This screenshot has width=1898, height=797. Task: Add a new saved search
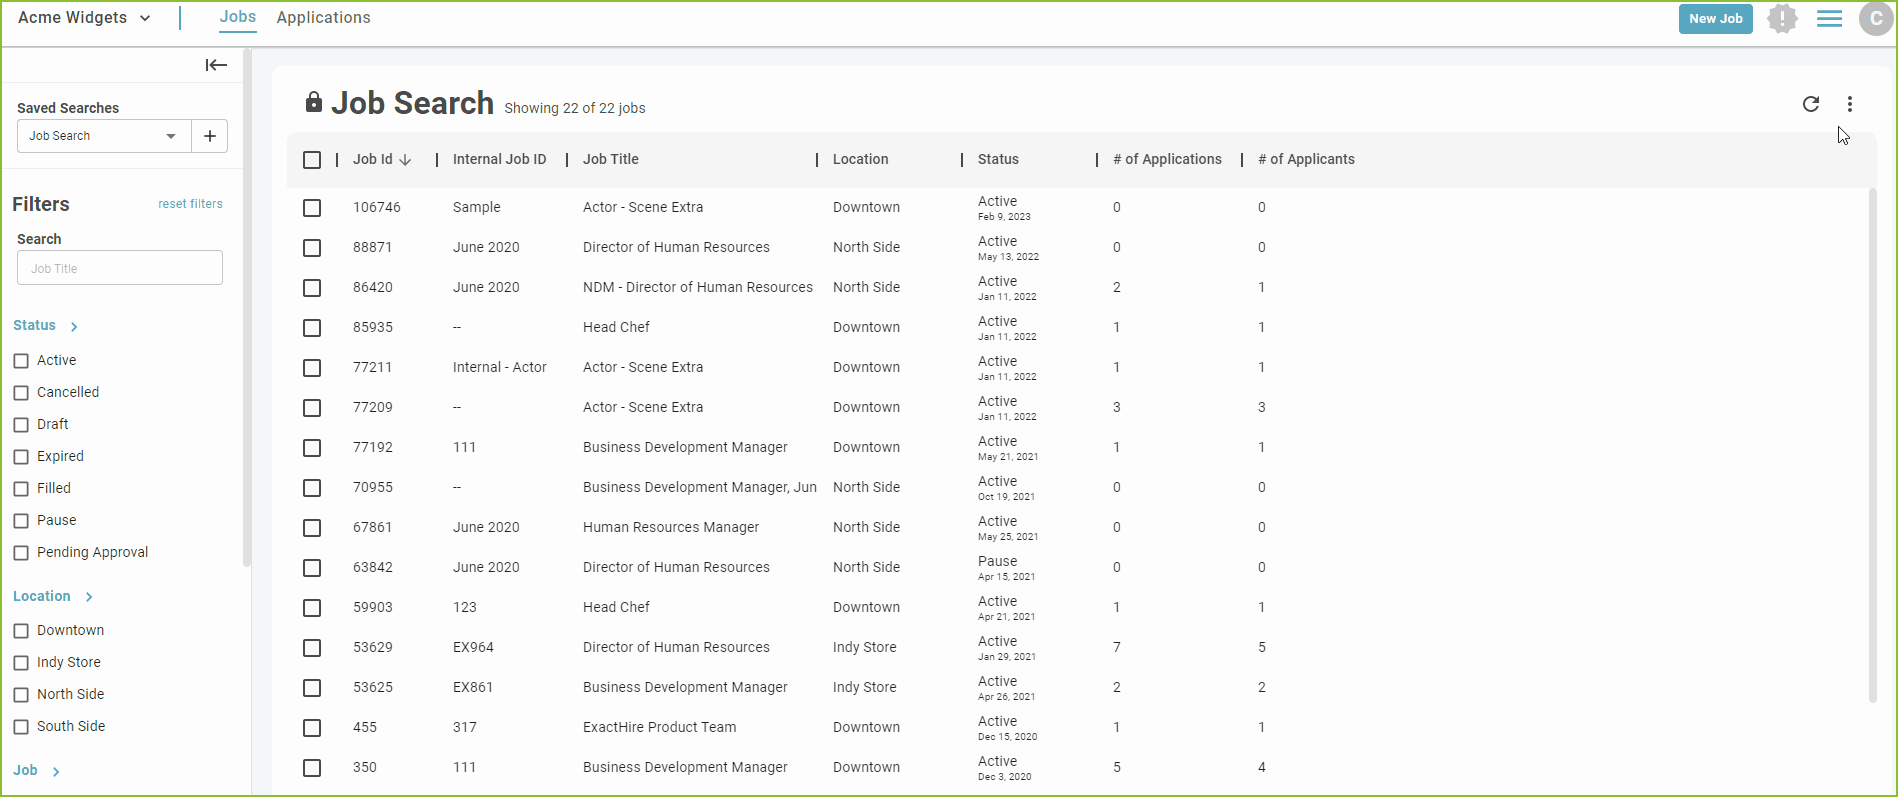[x=210, y=136]
